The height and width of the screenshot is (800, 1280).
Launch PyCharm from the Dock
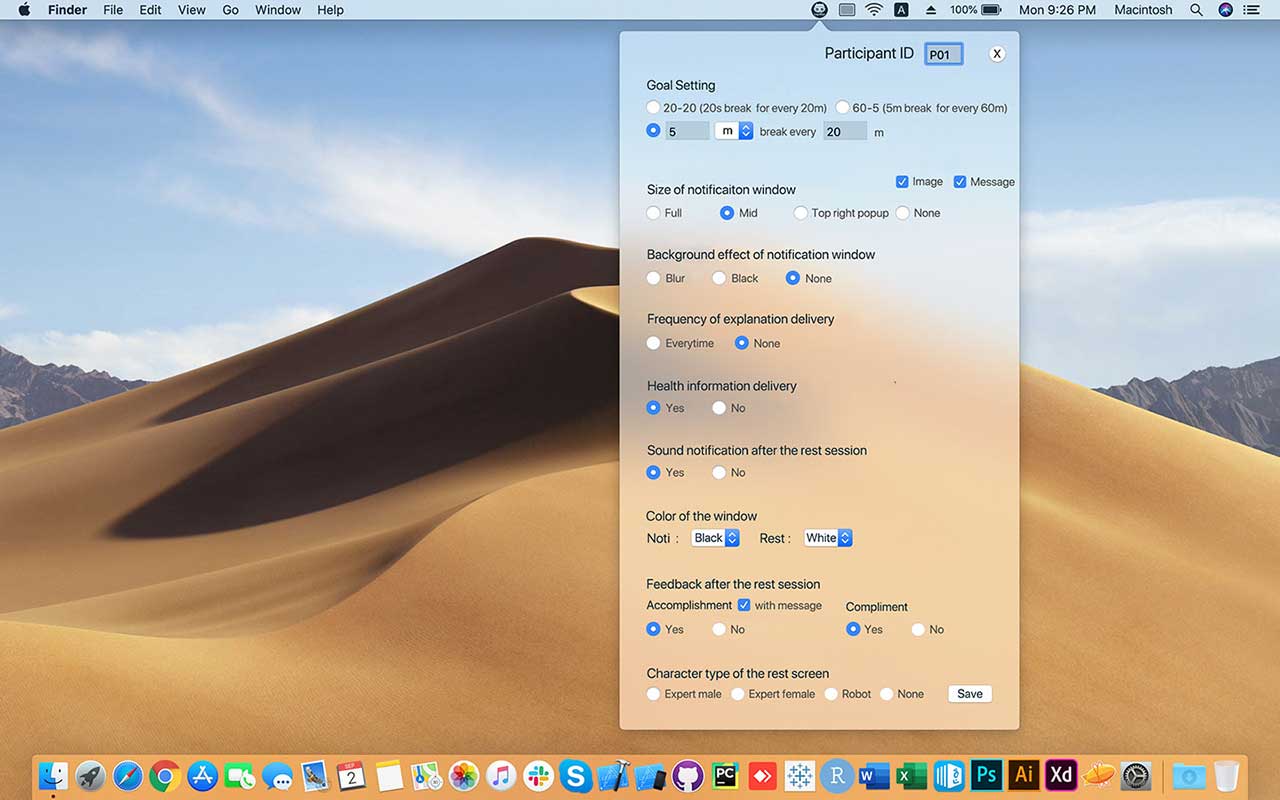coord(725,775)
